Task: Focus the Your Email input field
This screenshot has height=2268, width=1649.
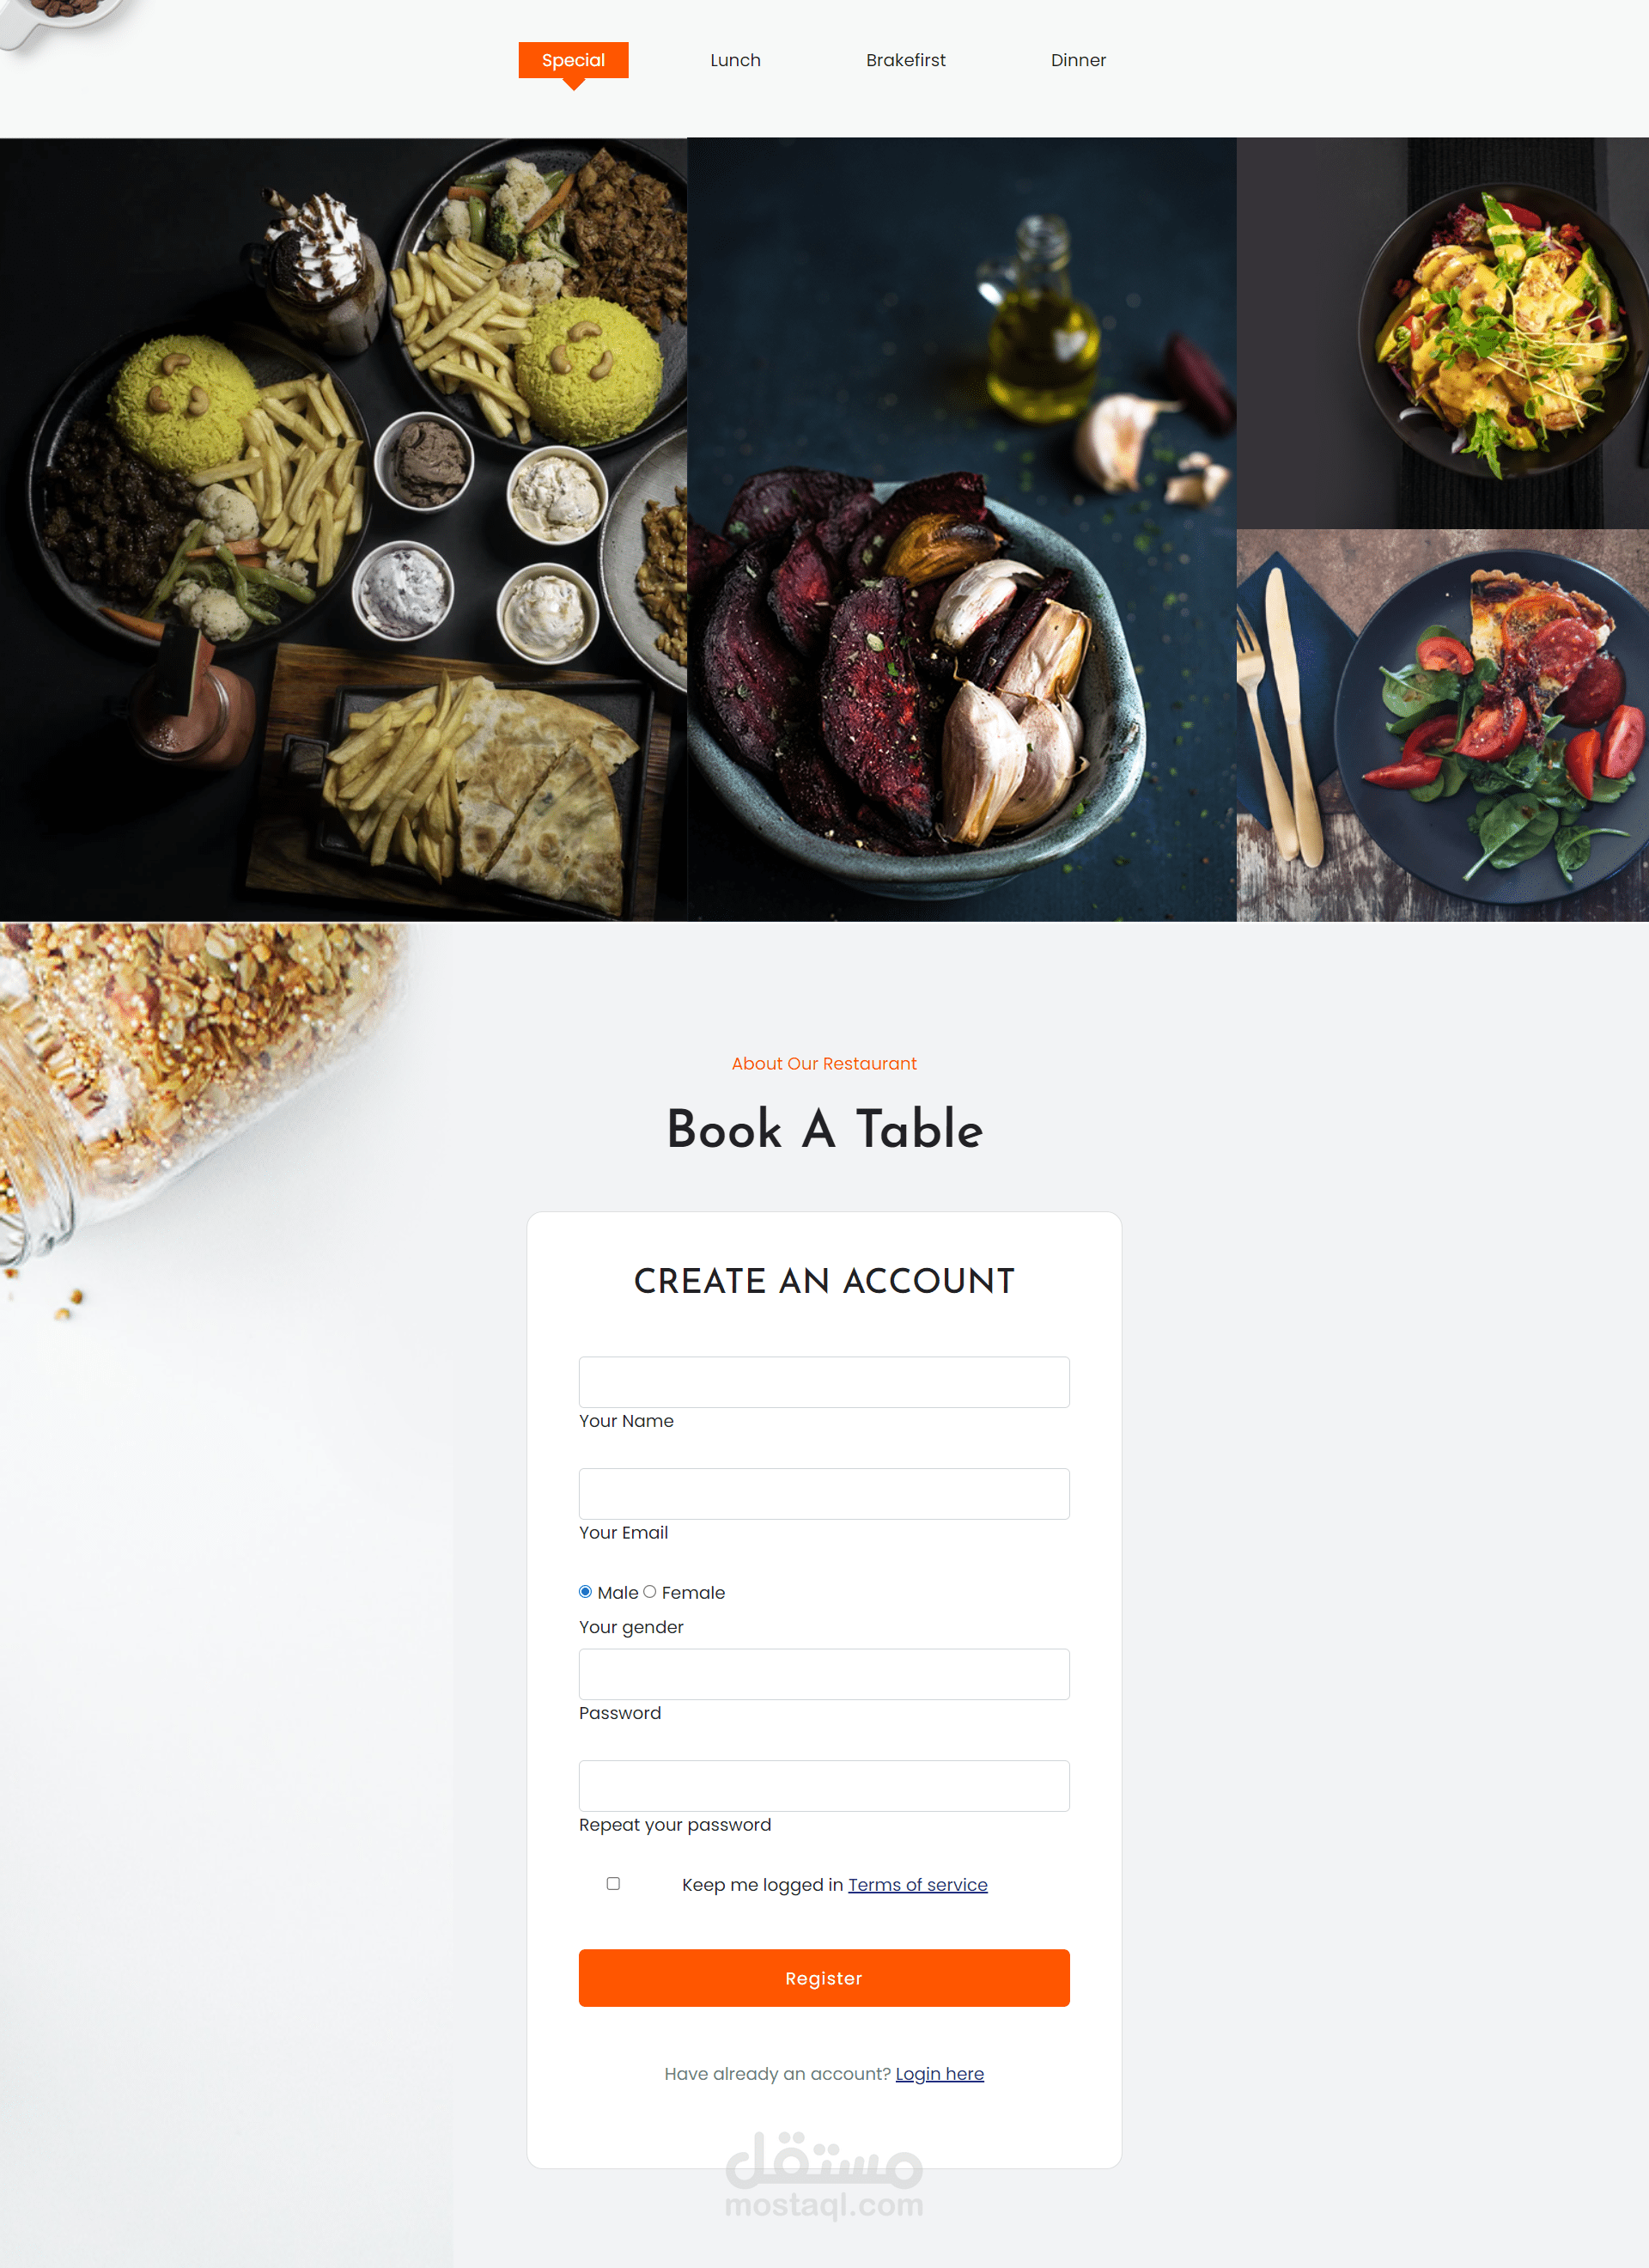Action: pos(824,1493)
